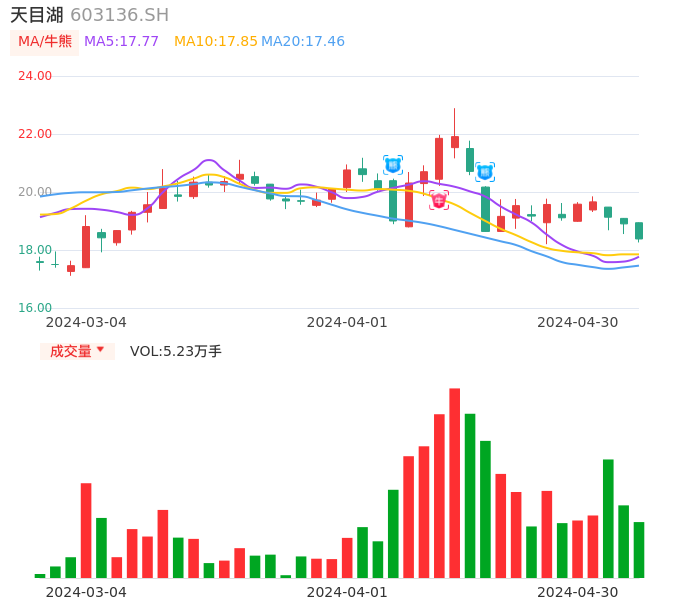Click the red arrow beside 成交量
This screenshot has width=686, height=606.
point(100,350)
